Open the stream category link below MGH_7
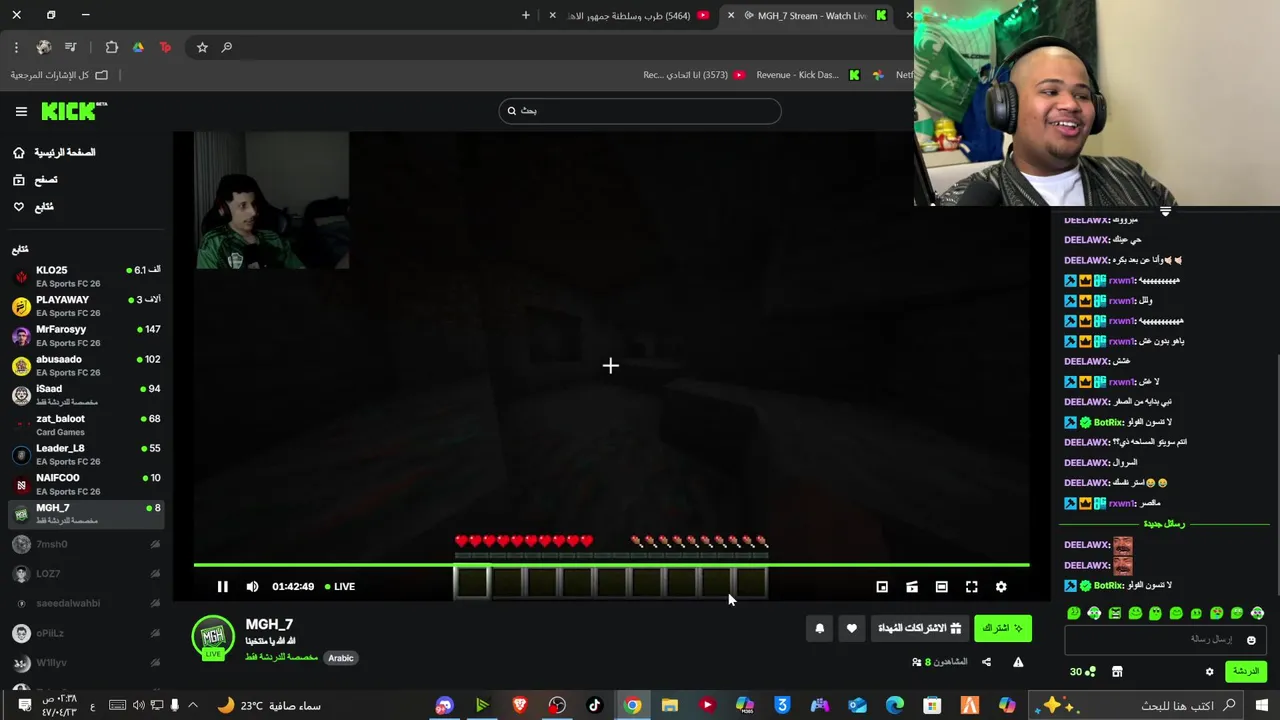 [x=281, y=657]
